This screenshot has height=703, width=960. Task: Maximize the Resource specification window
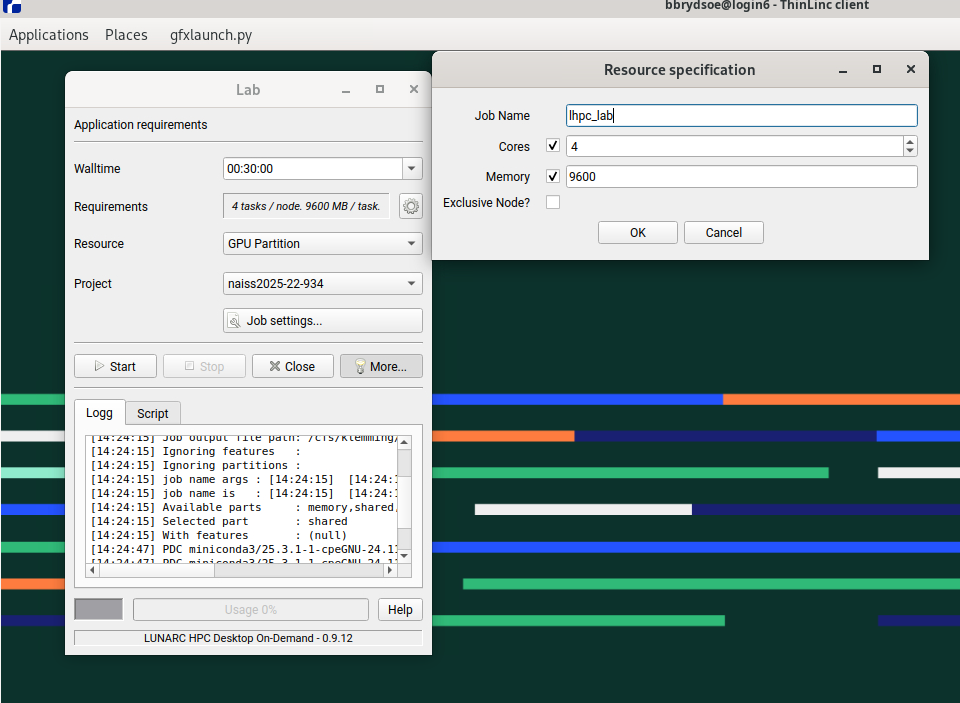point(877,70)
